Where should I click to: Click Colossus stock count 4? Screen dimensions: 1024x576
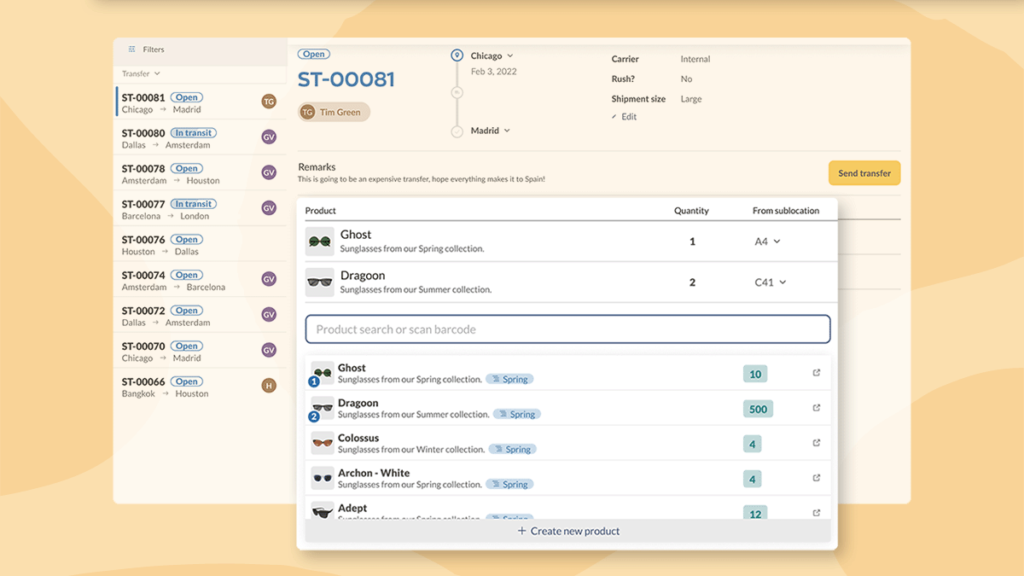coord(752,444)
